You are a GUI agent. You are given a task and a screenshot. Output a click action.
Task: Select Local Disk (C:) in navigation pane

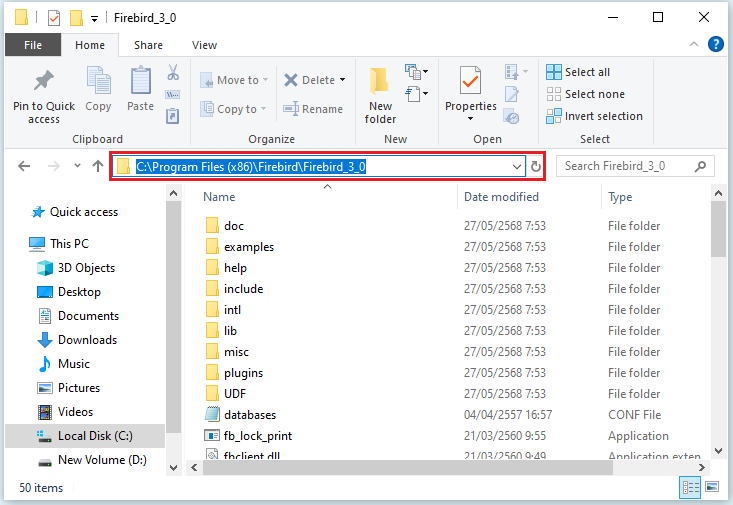95,436
